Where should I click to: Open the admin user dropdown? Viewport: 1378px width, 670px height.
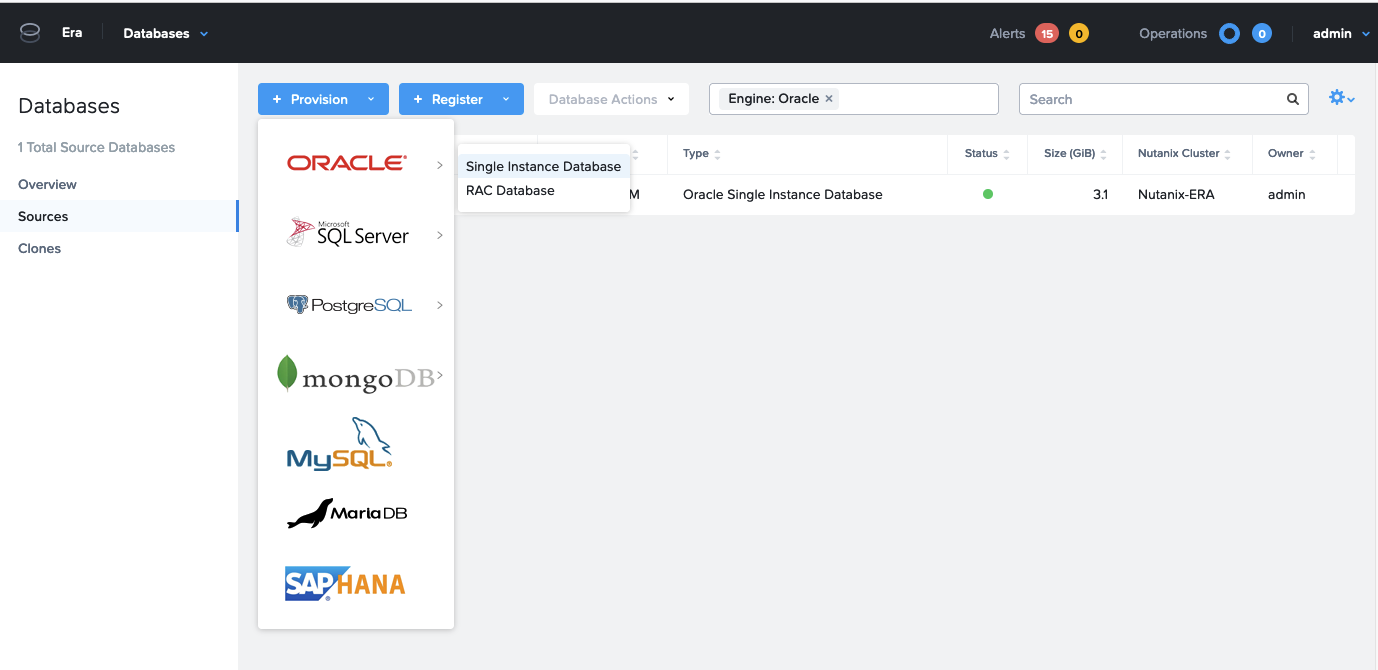[1341, 33]
